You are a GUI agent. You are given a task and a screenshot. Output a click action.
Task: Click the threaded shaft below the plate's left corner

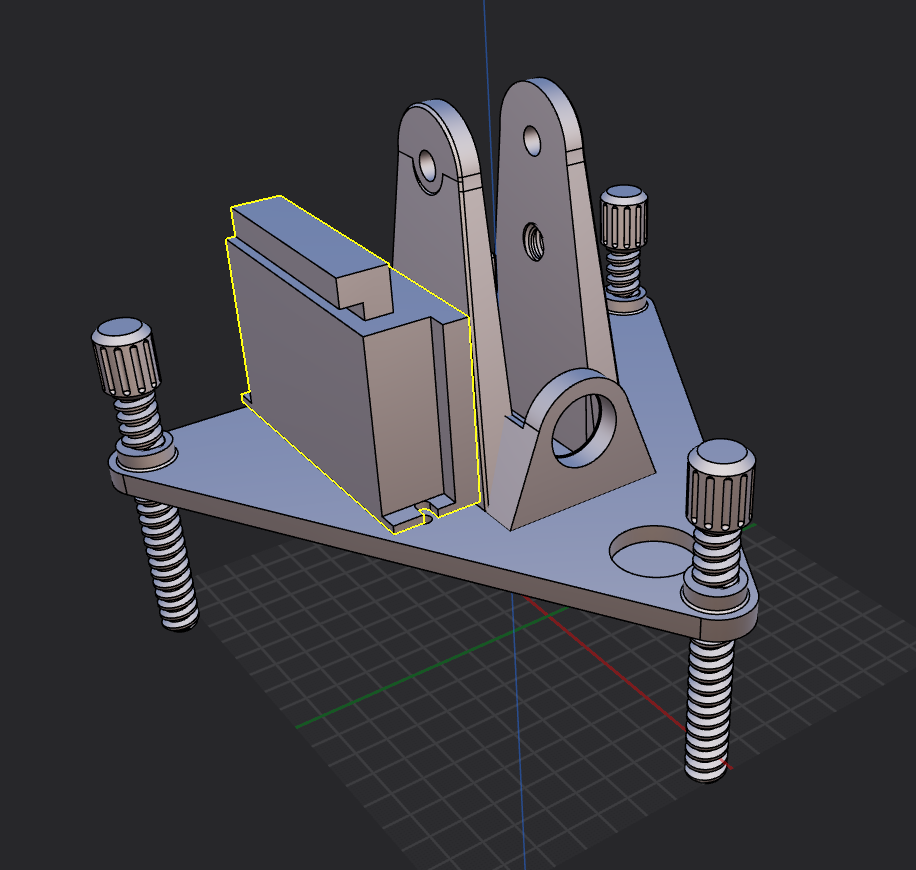167,564
